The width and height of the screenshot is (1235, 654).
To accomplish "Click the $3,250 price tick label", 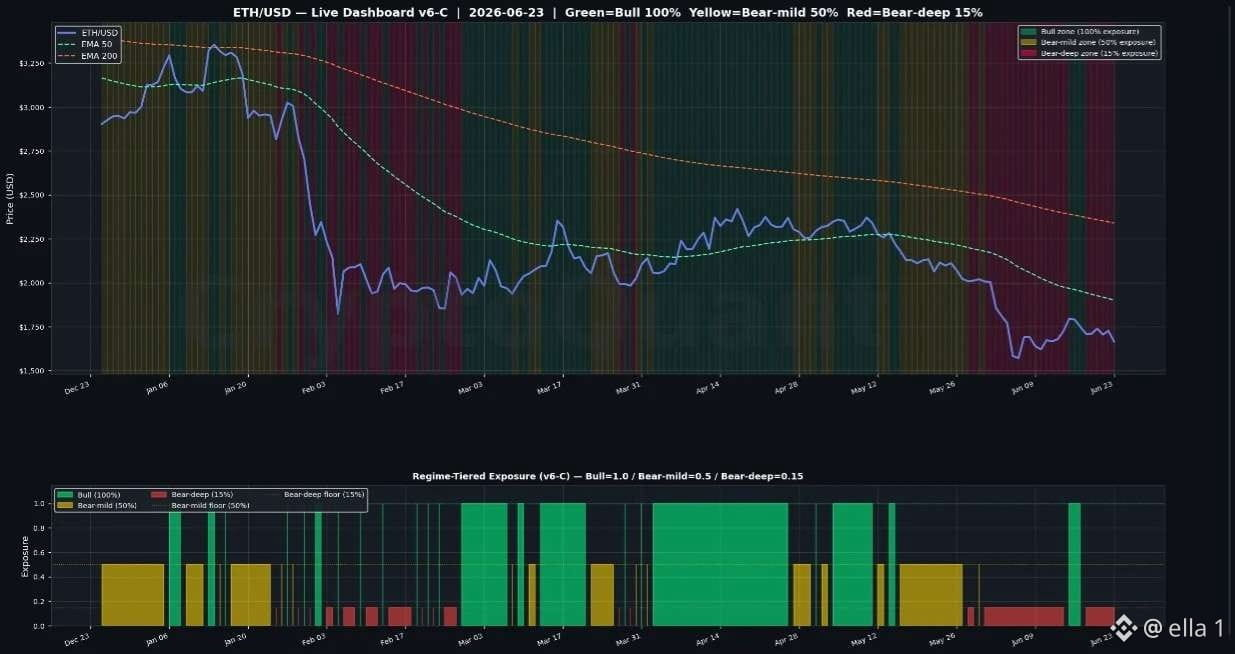I will click(x=32, y=64).
